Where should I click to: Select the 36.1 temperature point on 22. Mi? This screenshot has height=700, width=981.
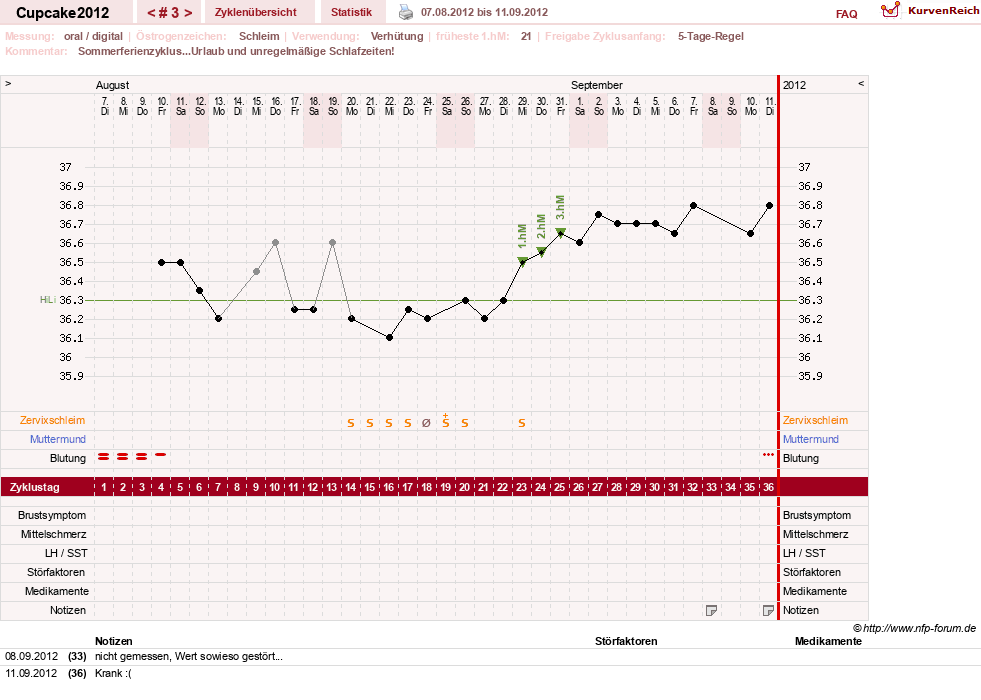pyautogui.click(x=389, y=337)
